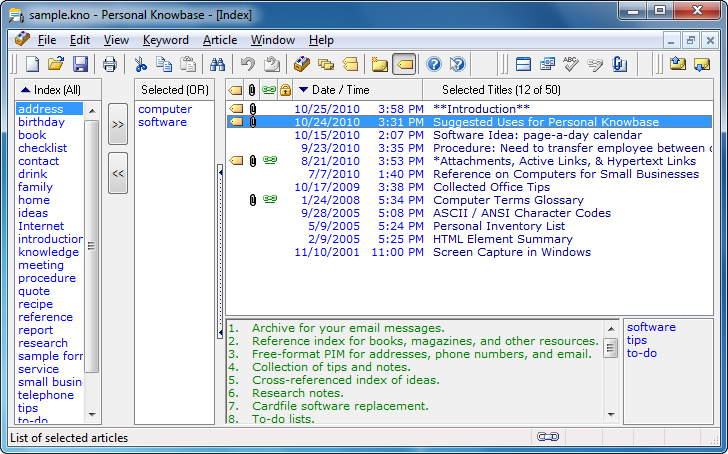This screenshot has height=454, width=728.
Task: Cut selection with the scissors icon
Action: click(140, 64)
